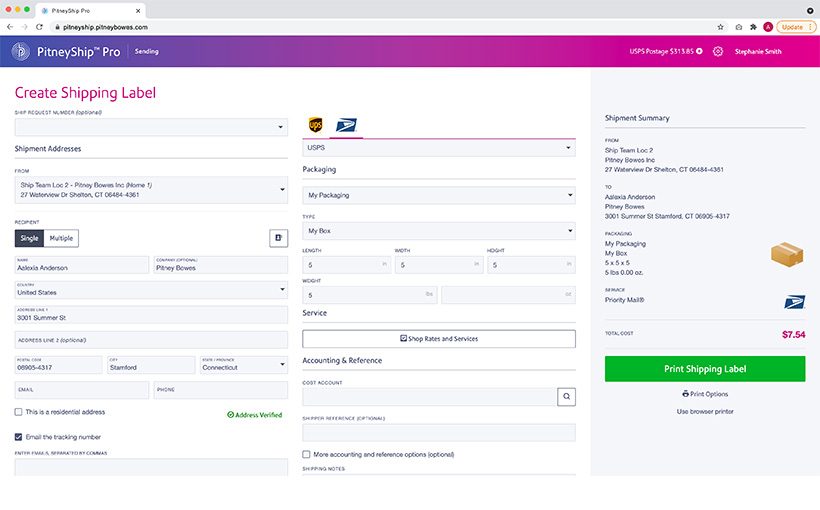Click the City field showing Stamford
The width and height of the screenshot is (820, 510).
(151, 365)
